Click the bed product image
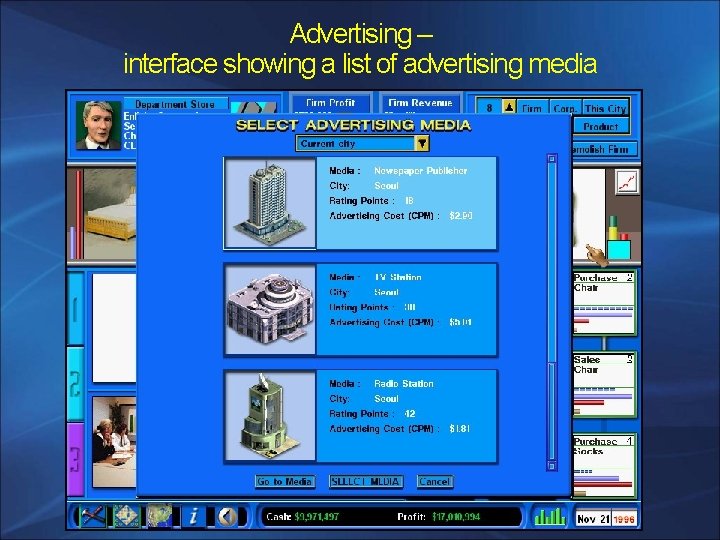Image resolution: width=720 pixels, height=540 pixels. point(110,214)
